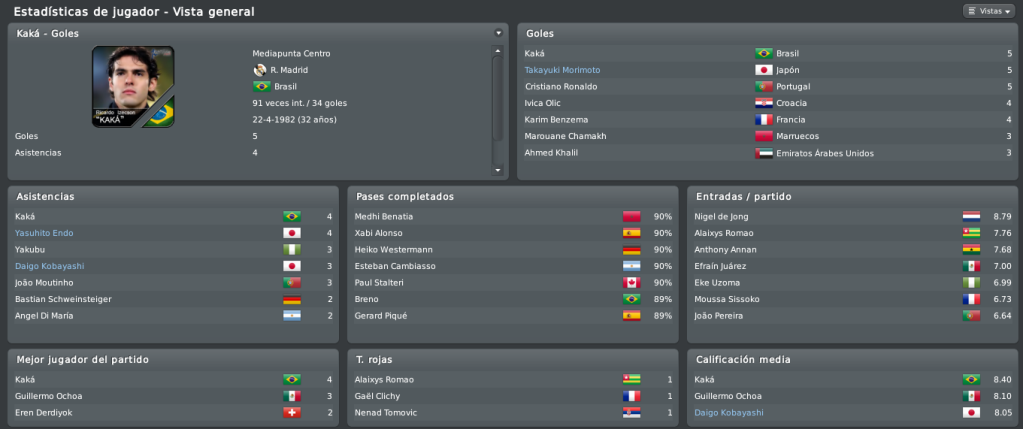Select the Gaël Clichy row in T. rojas
Viewport: 1023px width, 429px height.
[513, 396]
